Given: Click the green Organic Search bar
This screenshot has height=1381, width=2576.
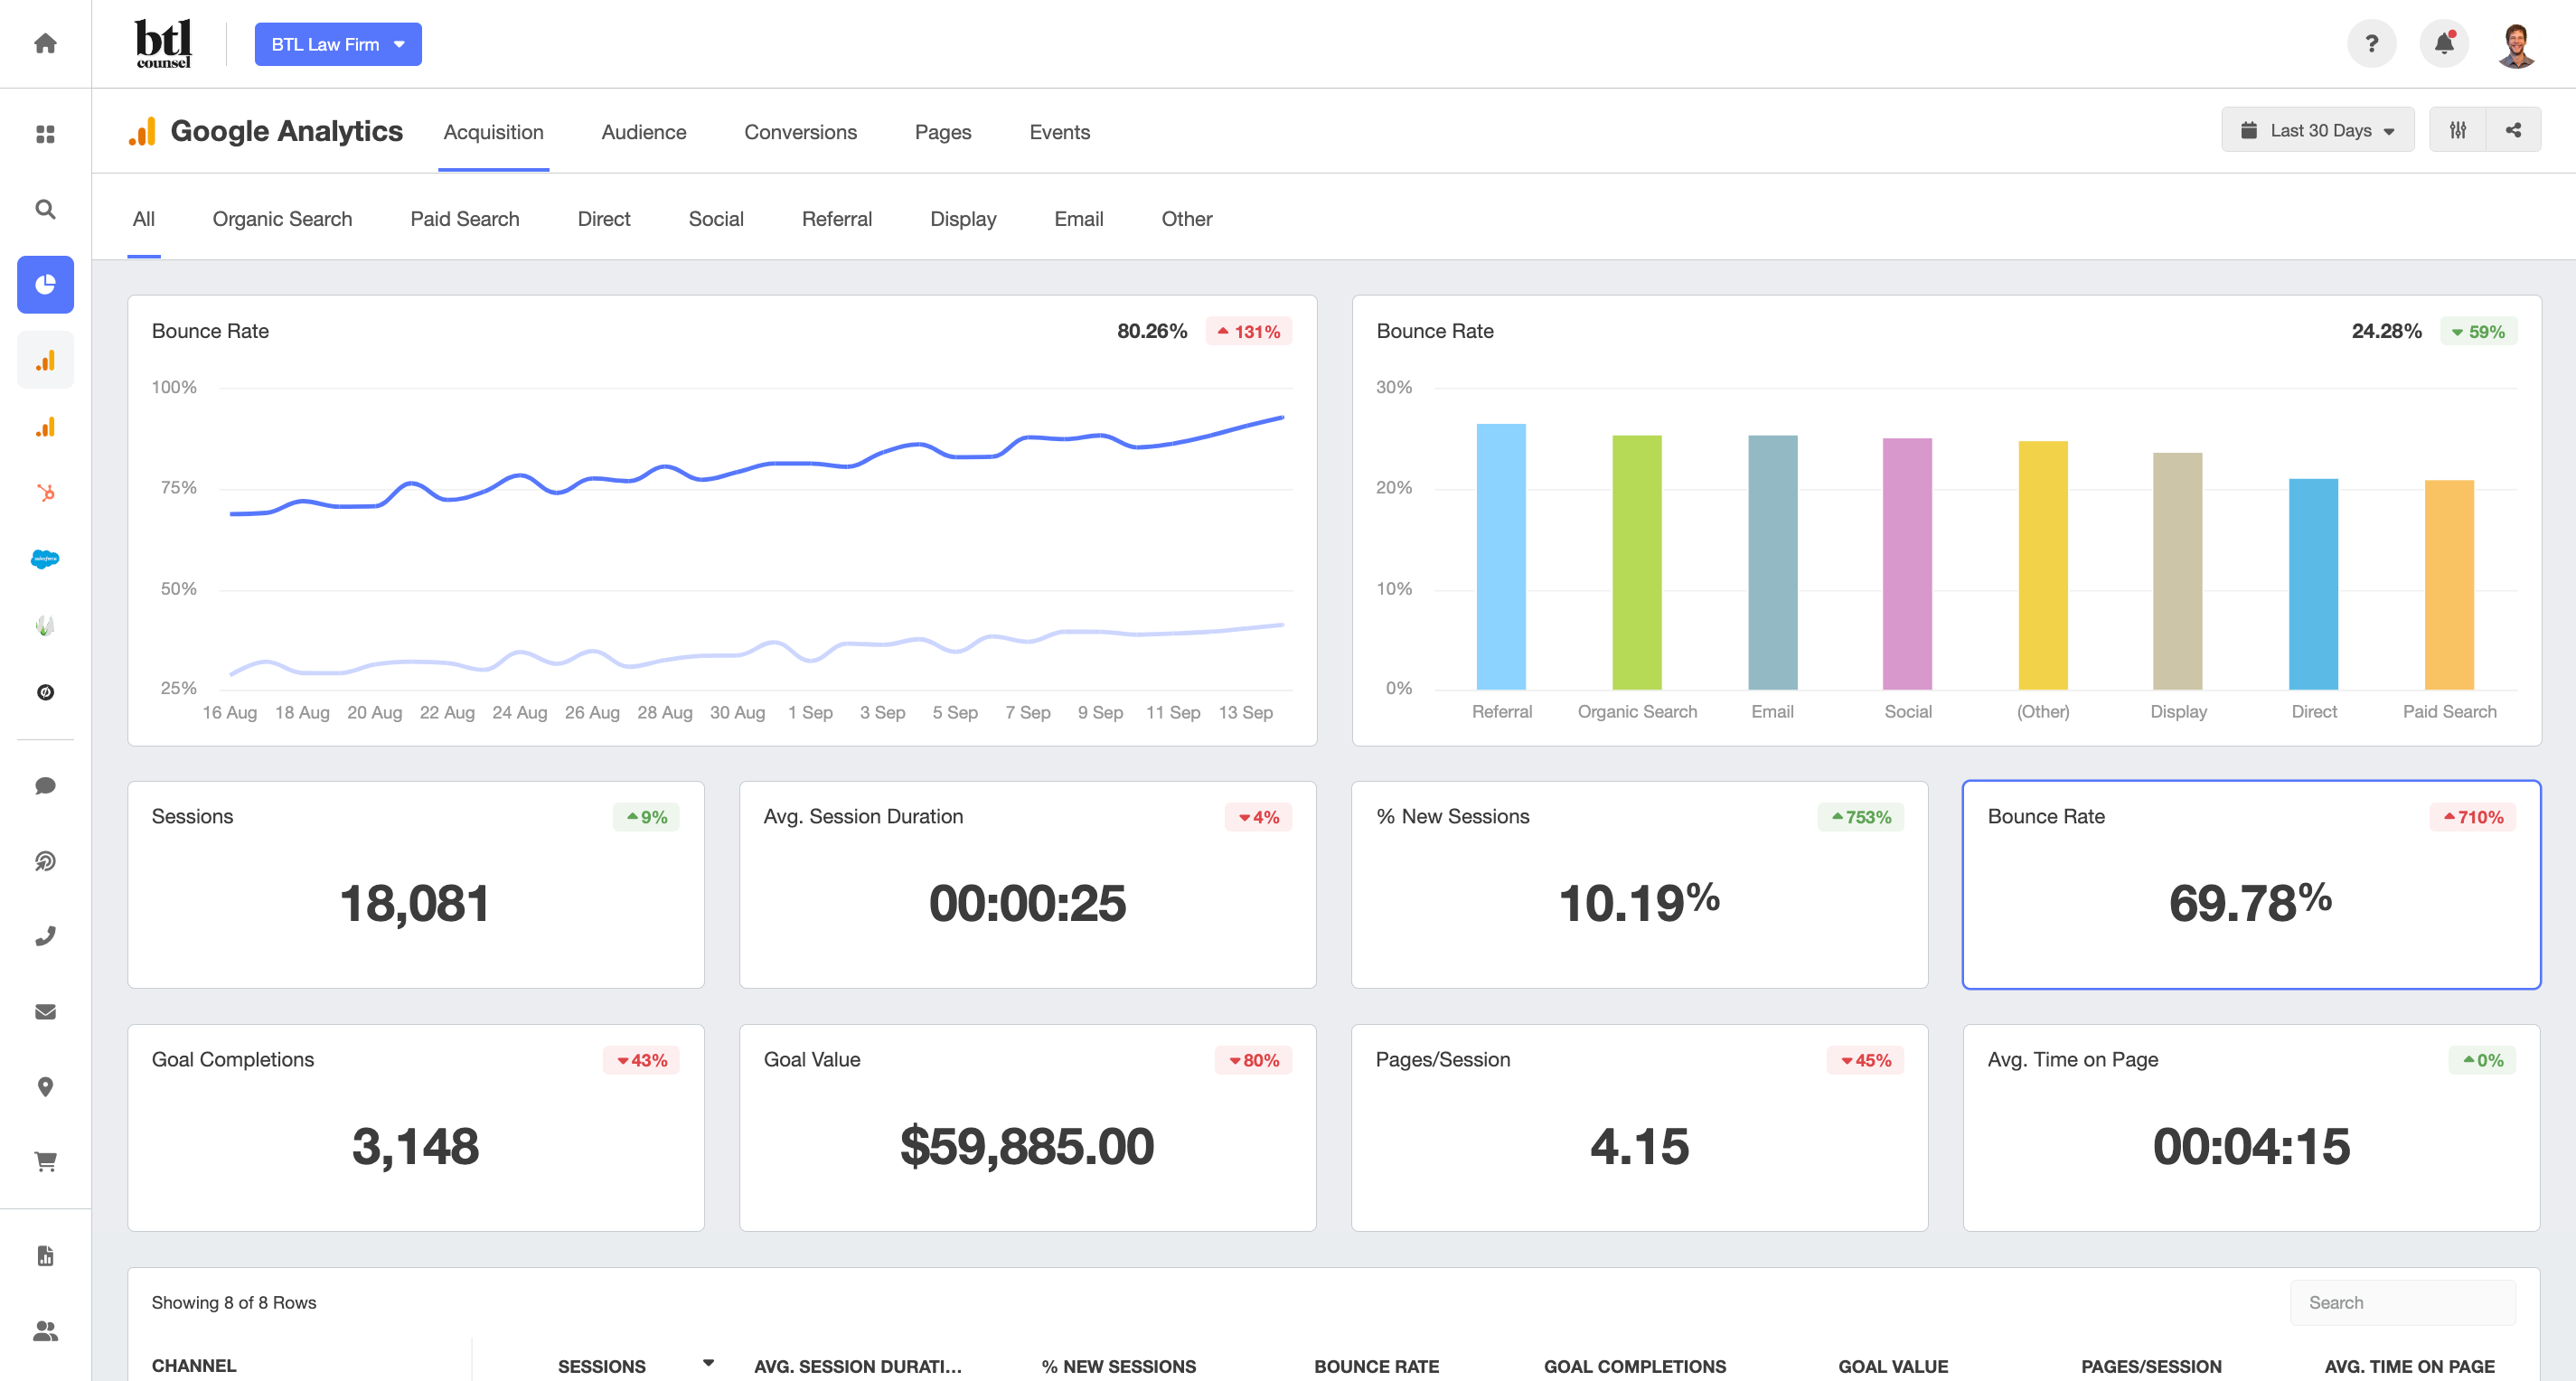Looking at the screenshot, I should tap(1637, 562).
